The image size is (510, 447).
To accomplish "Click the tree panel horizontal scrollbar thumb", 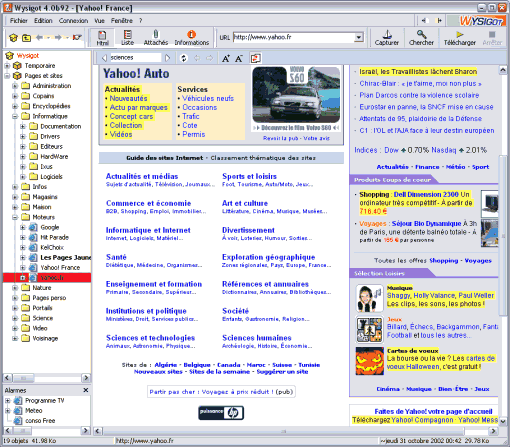I will pyautogui.click(x=24, y=378).
